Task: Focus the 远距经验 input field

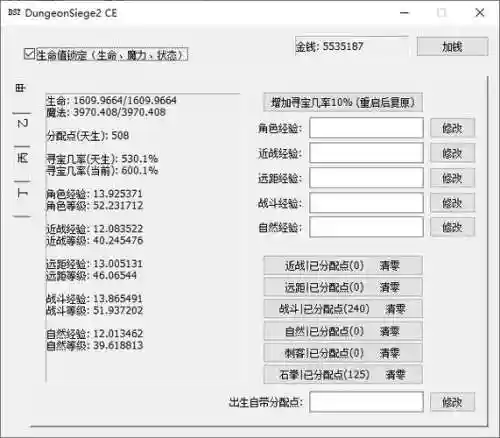Action: point(366,178)
